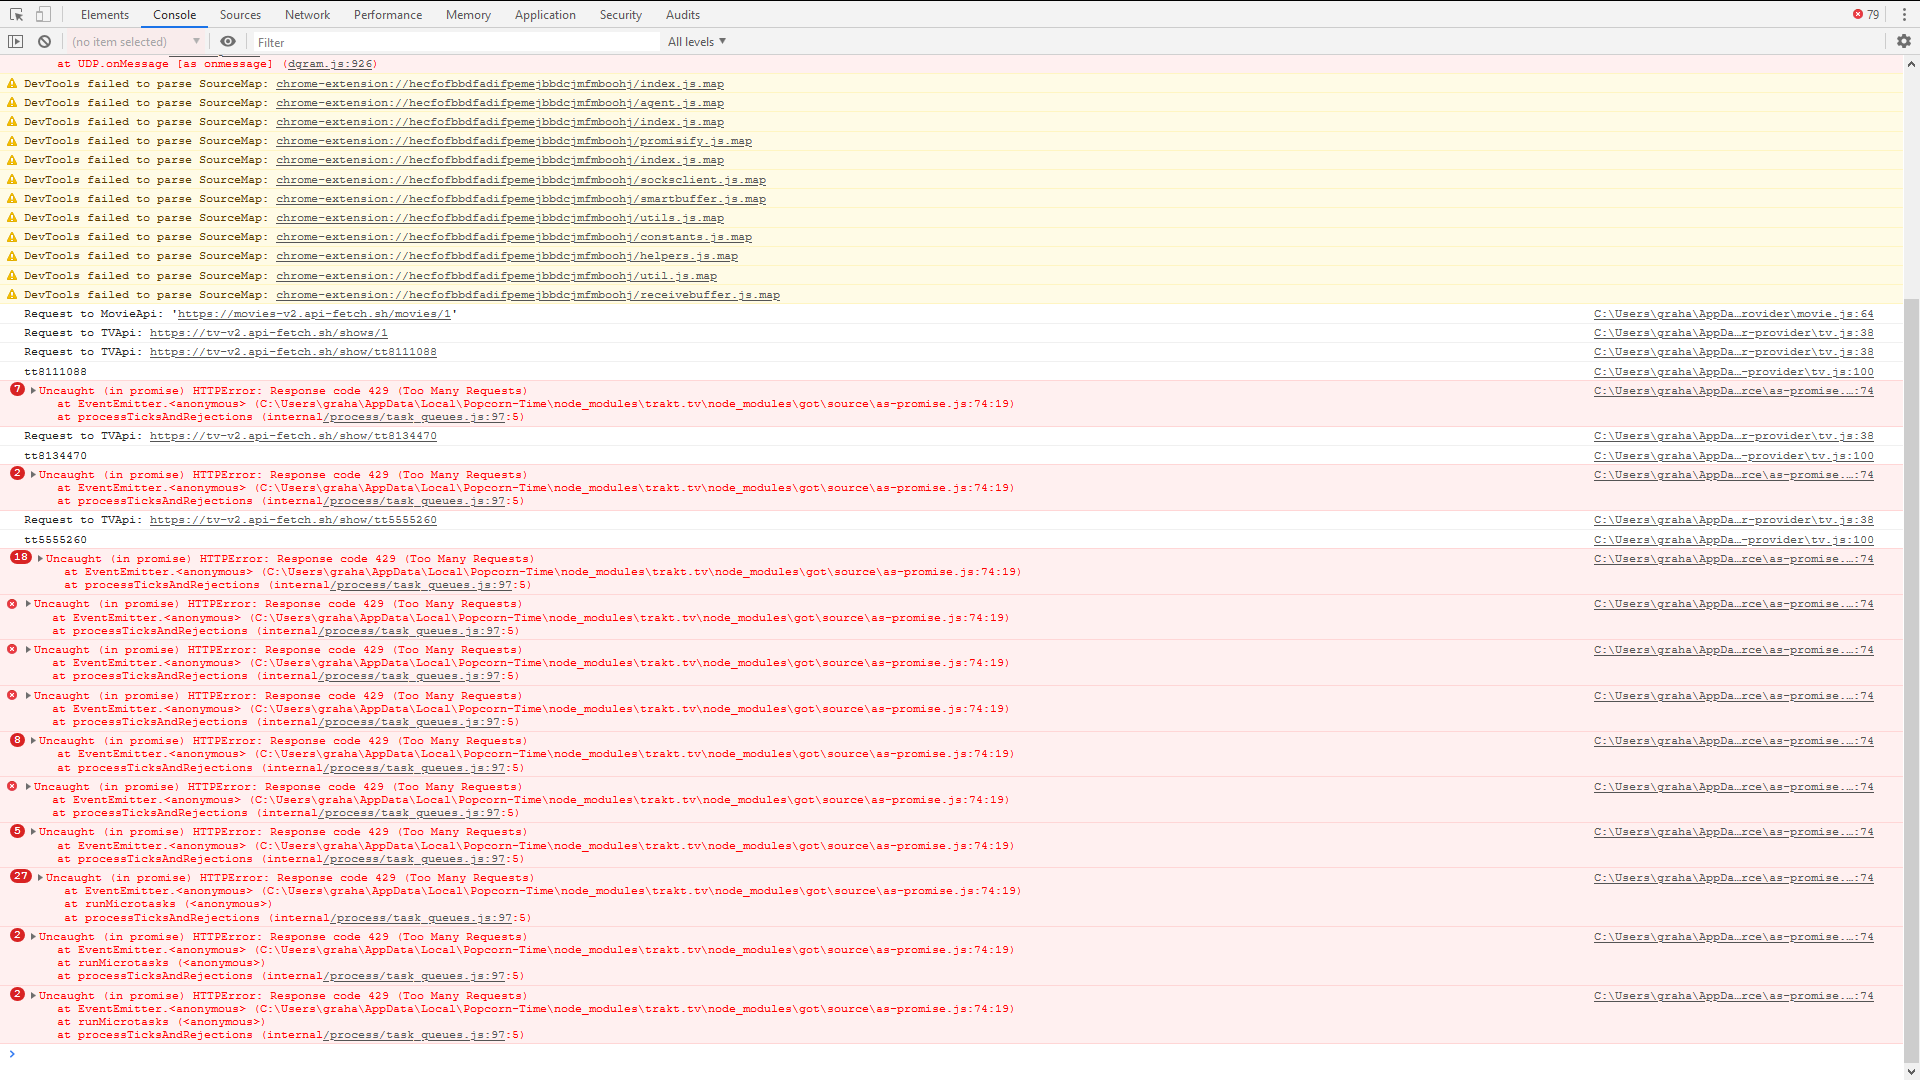Click the warning icon for helpers.js.map
This screenshot has height=1080, width=1920.
click(12, 256)
